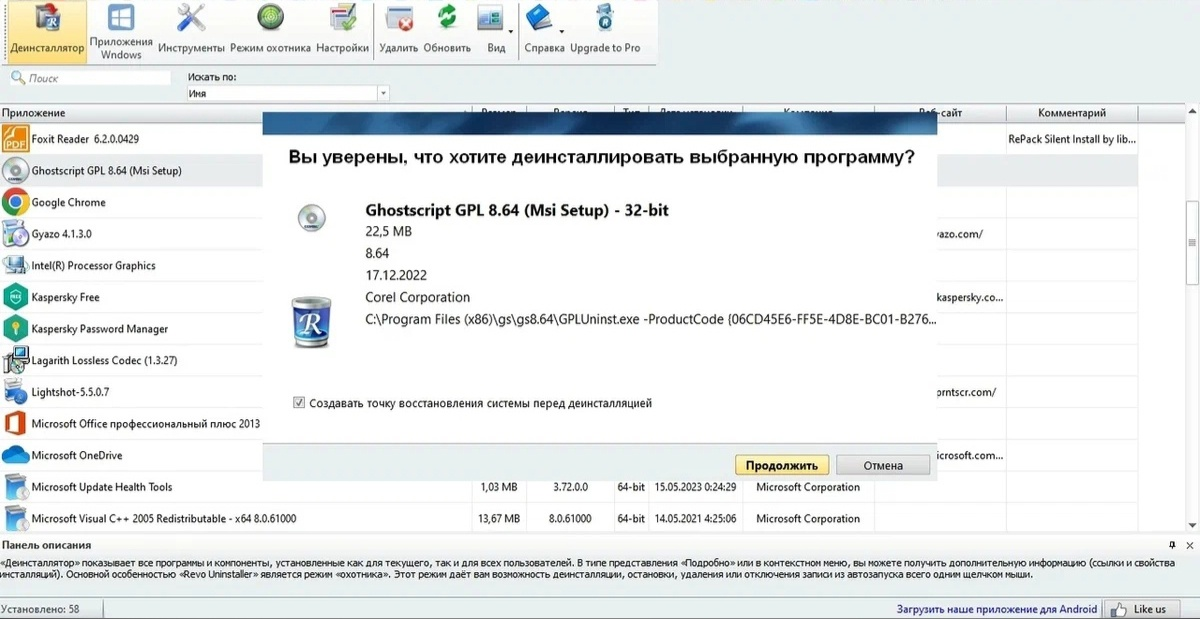Click Установлено: 58 status bar entry
Image resolution: width=1200 pixels, height=619 pixels.
(x=40, y=609)
